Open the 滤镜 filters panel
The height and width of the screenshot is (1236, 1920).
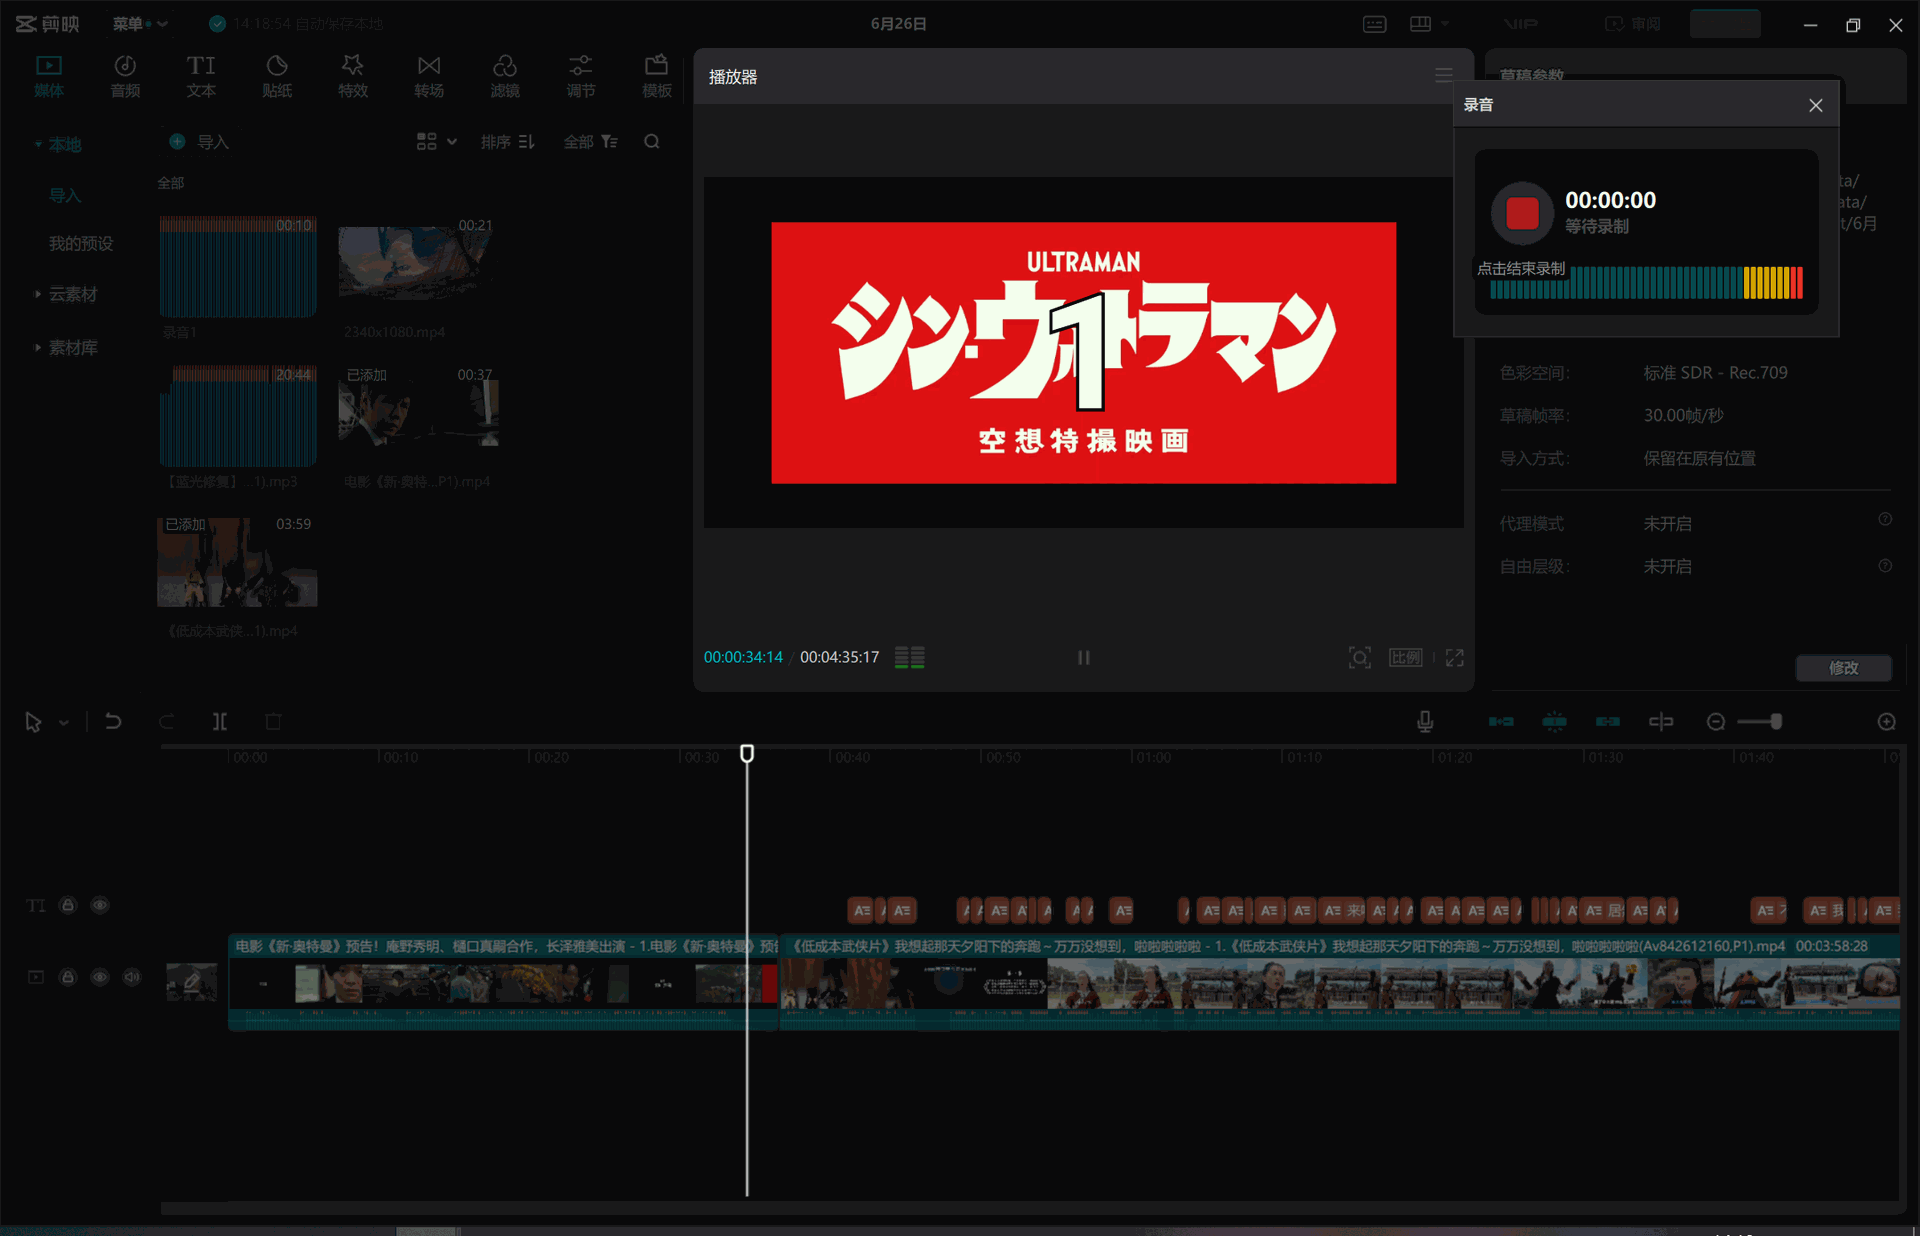505,76
